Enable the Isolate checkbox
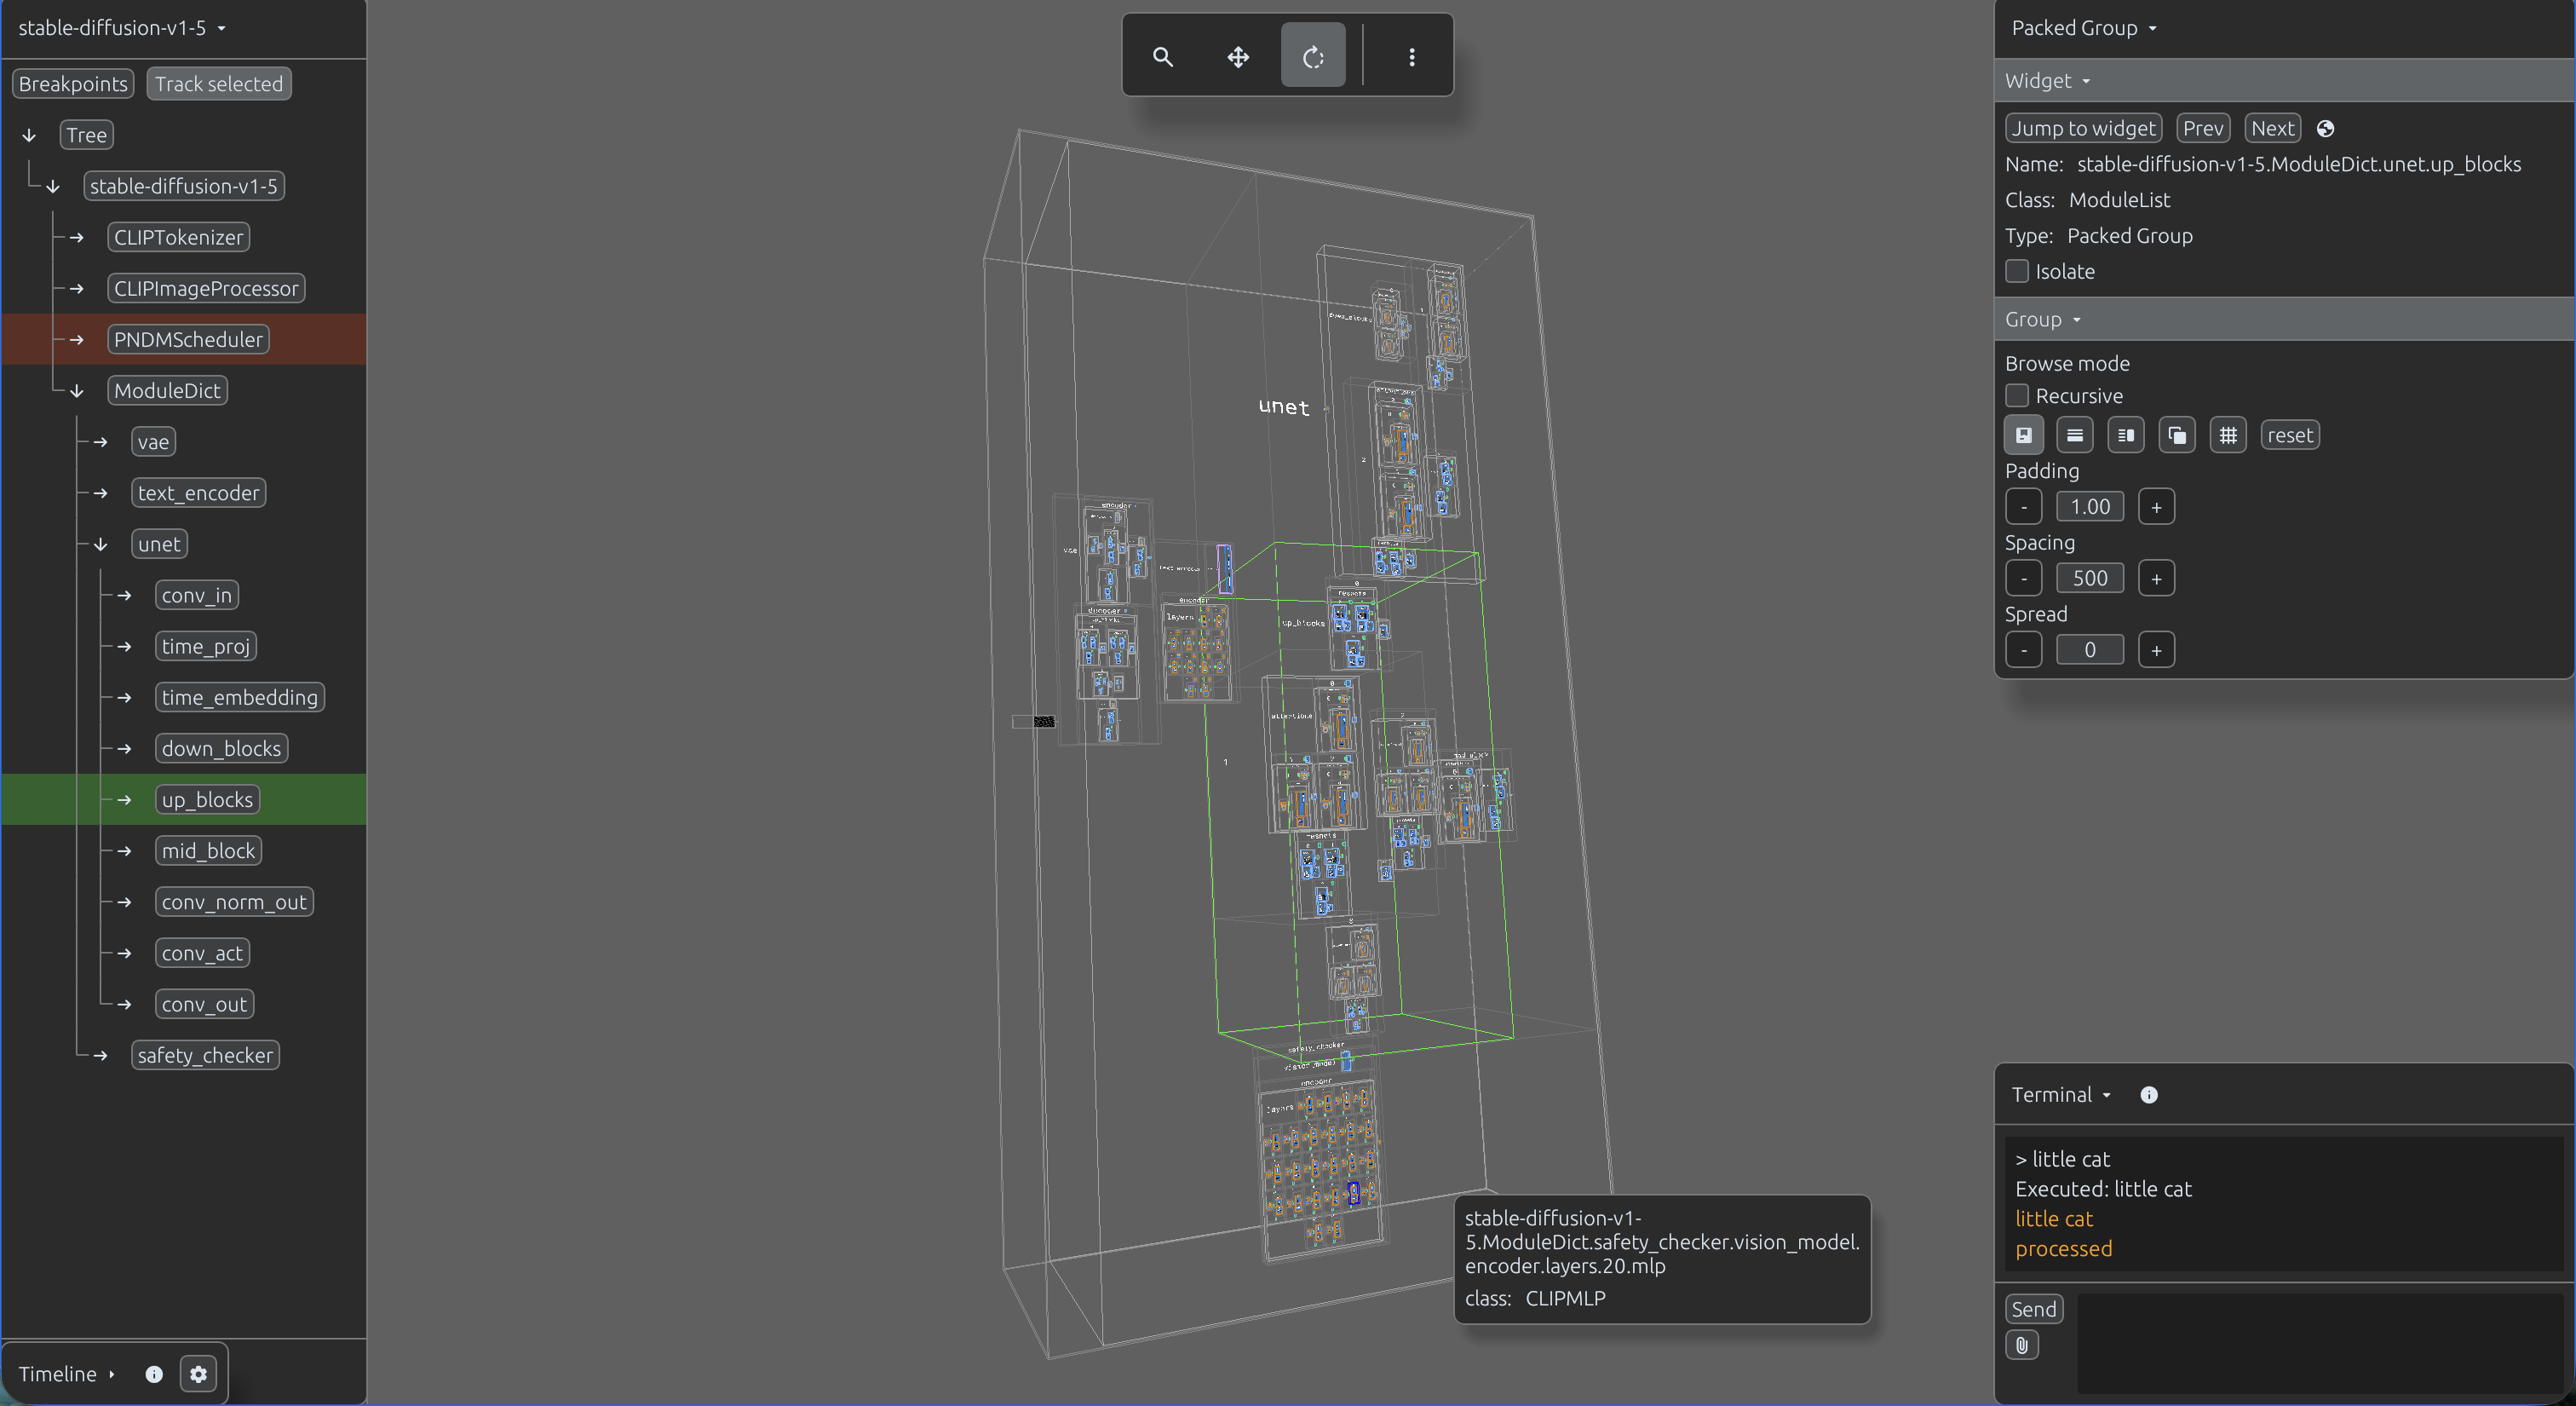This screenshot has height=1406, width=2576. (x=2017, y=271)
